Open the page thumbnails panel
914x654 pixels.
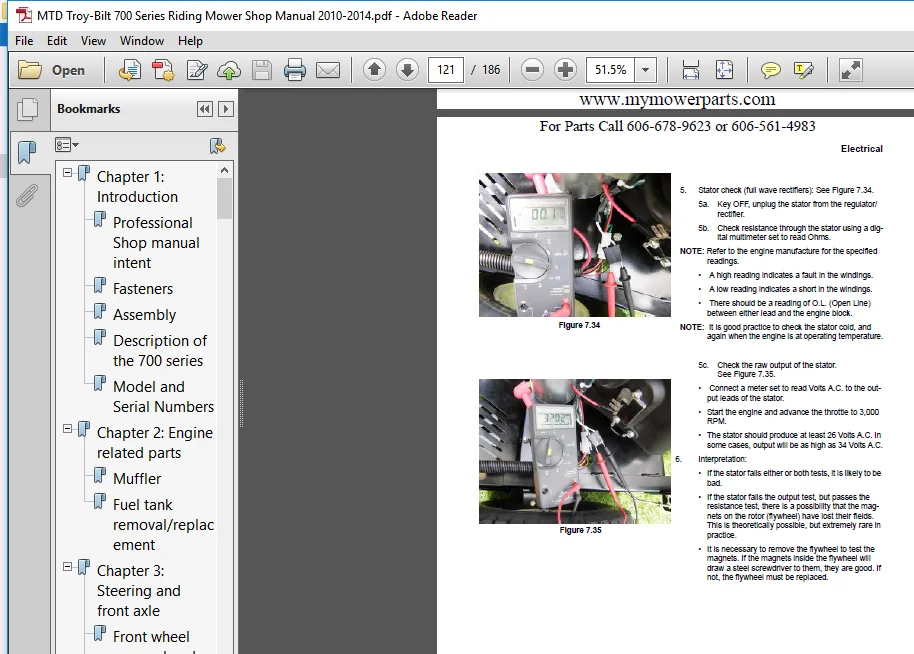(27, 109)
